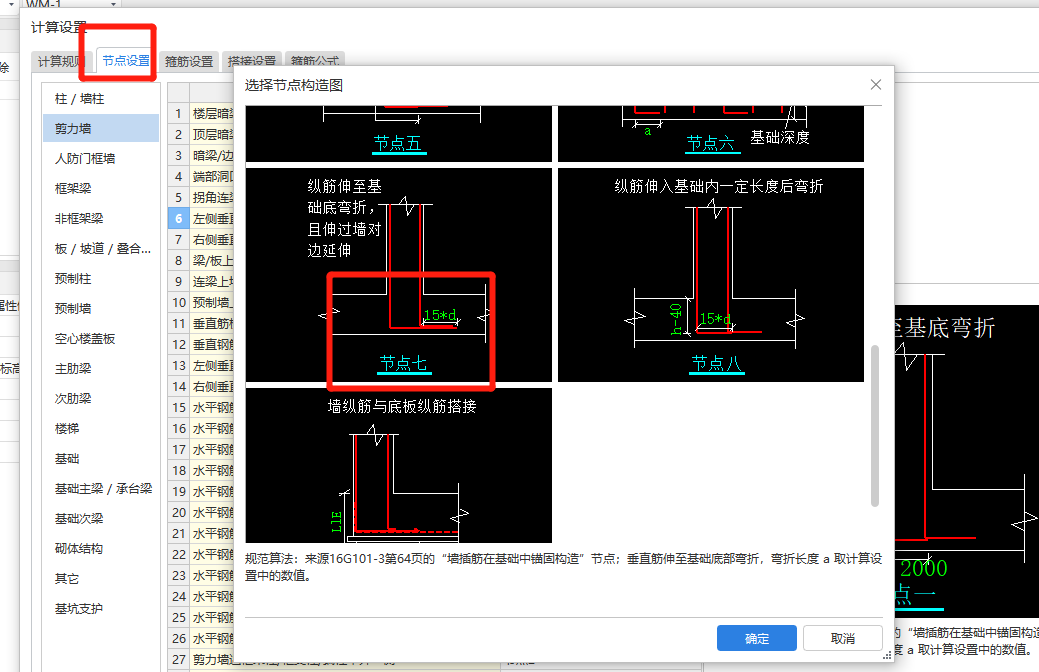The image size is (1039, 672).
Task: Switch to the 节点设置 tab
Action: (x=126, y=60)
